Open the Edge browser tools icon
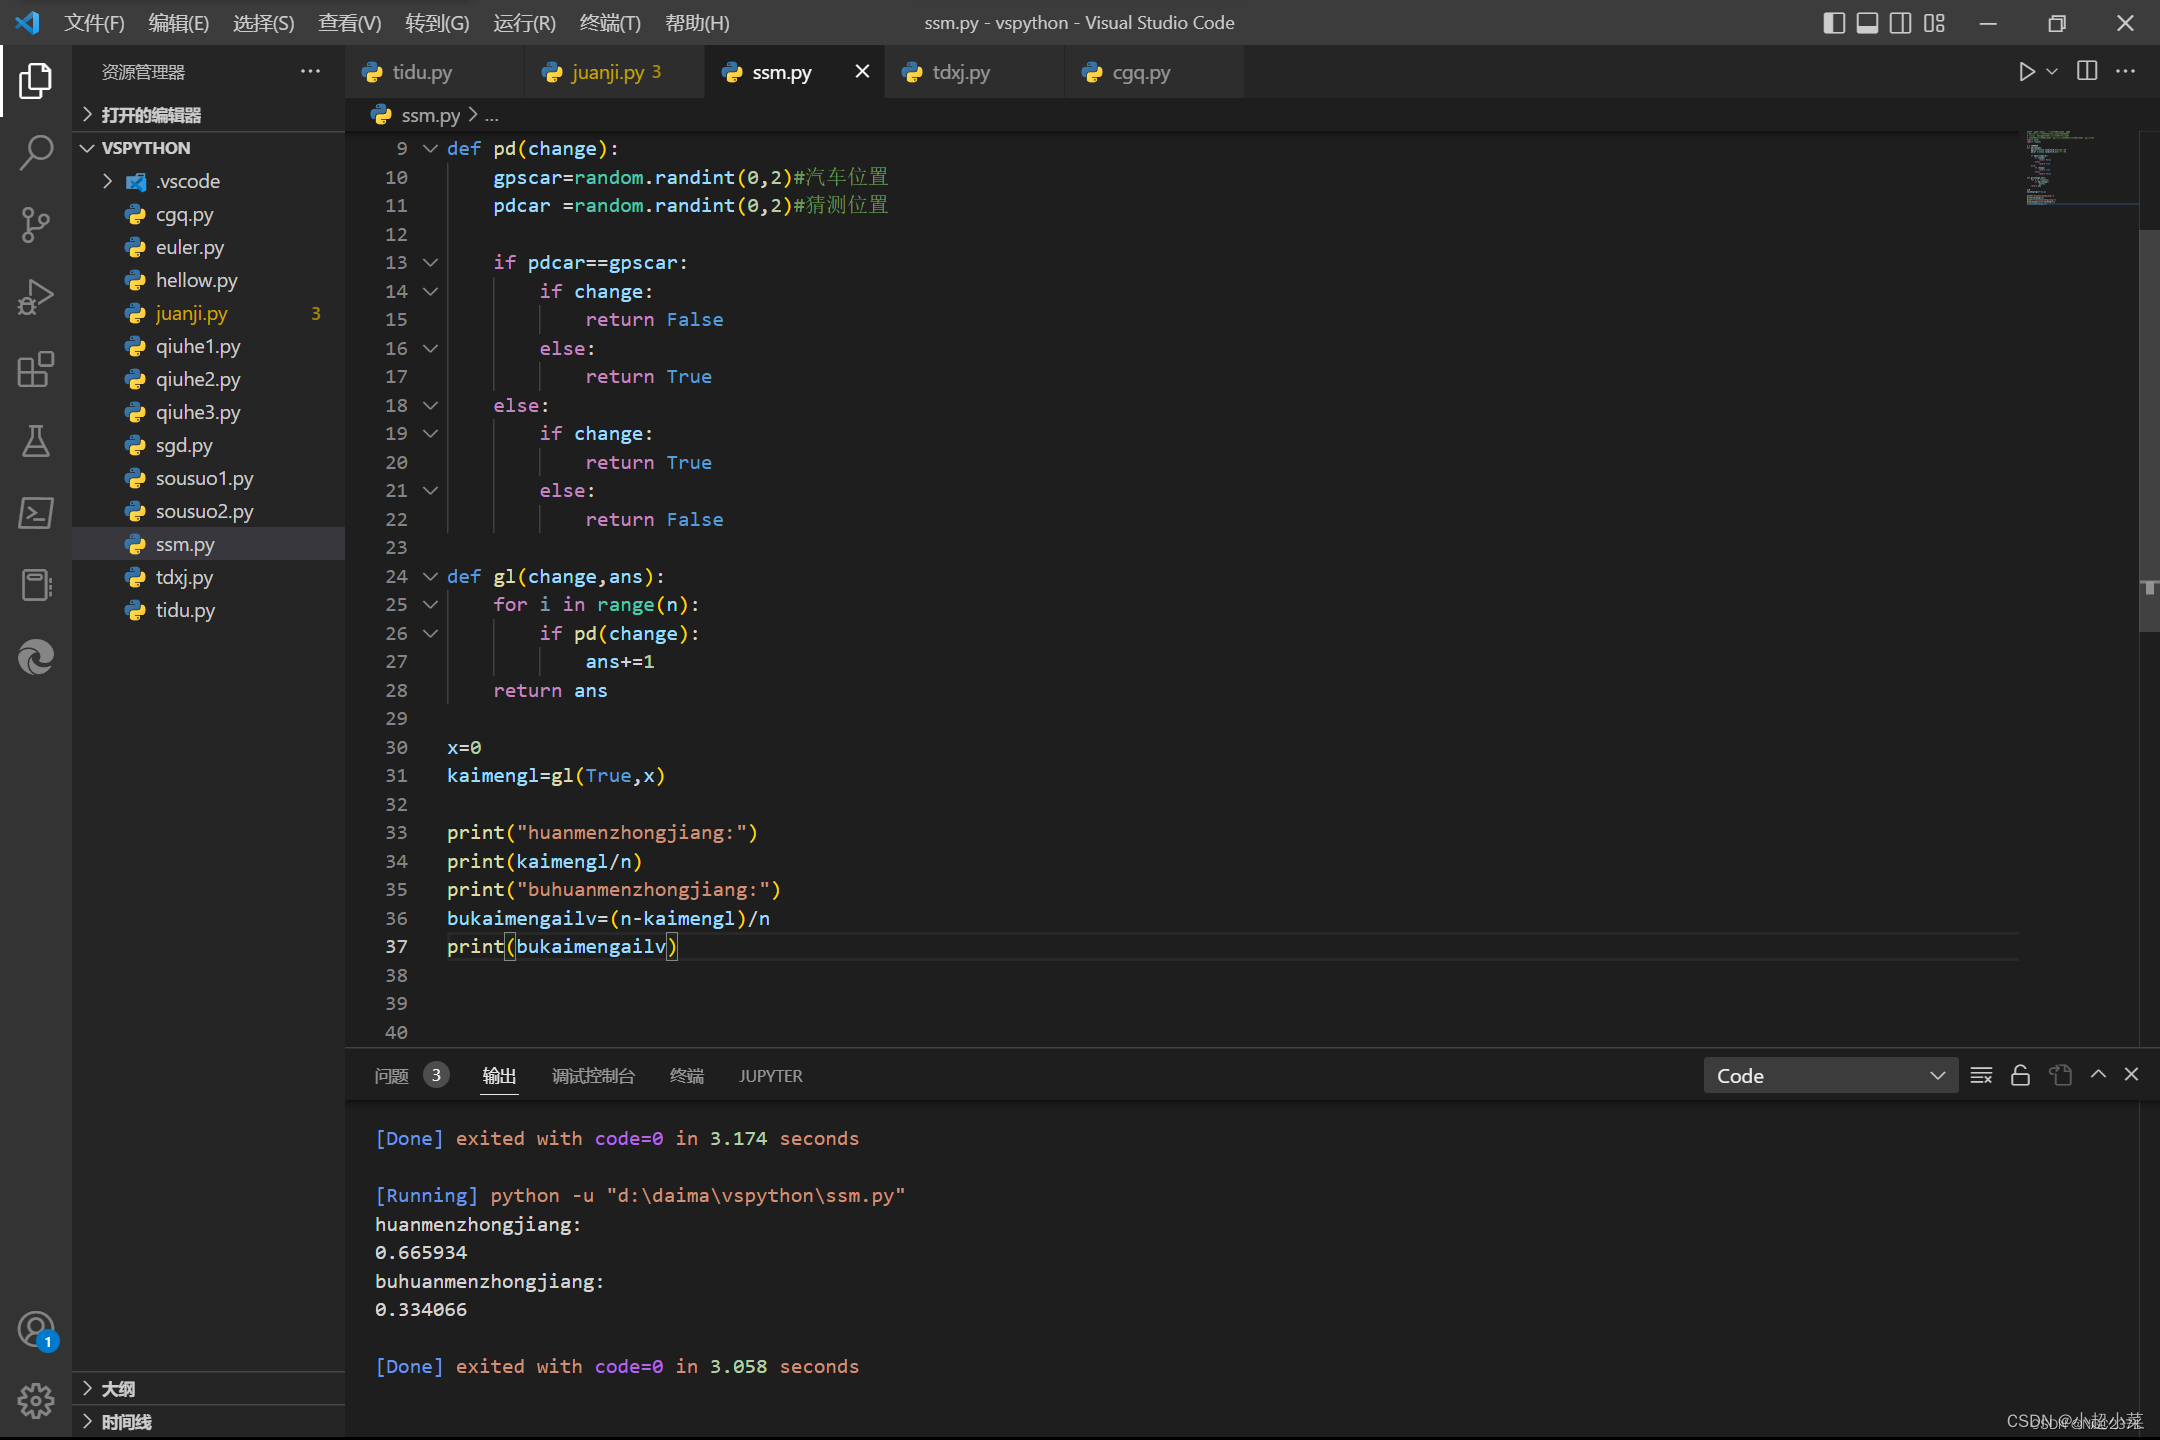 coord(36,657)
